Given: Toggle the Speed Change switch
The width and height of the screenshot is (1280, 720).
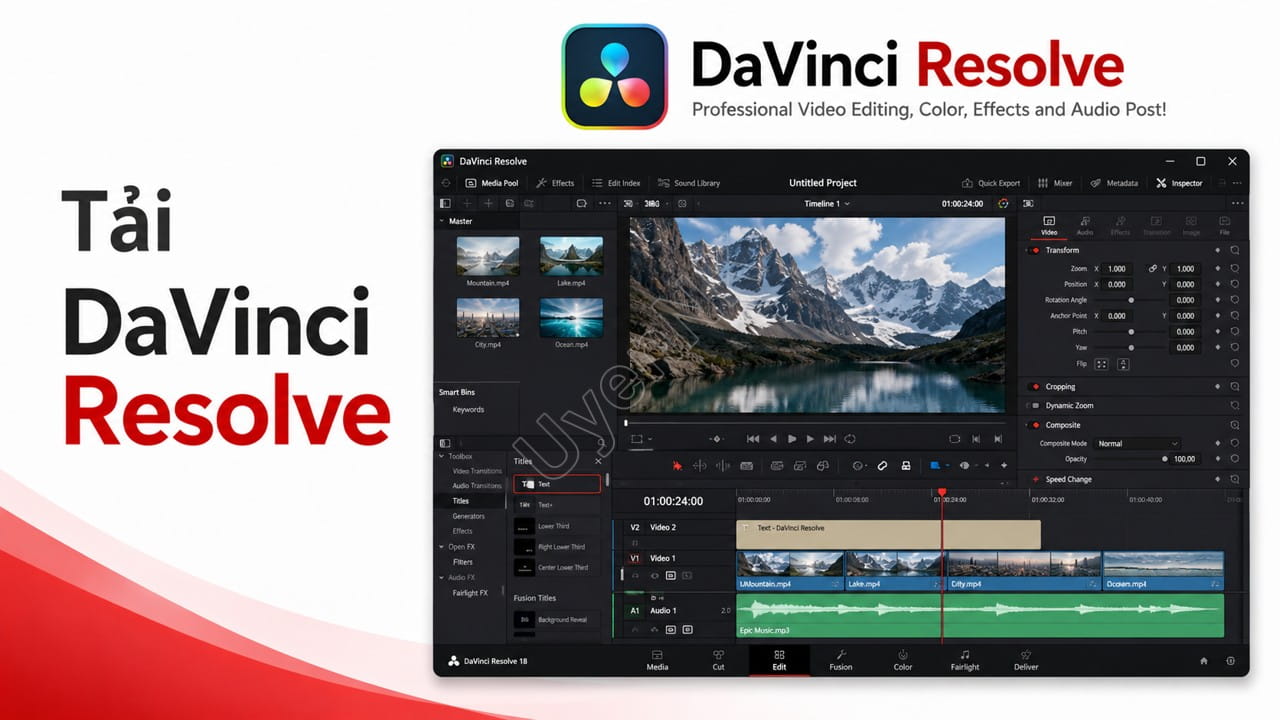Looking at the screenshot, I should tap(1035, 479).
